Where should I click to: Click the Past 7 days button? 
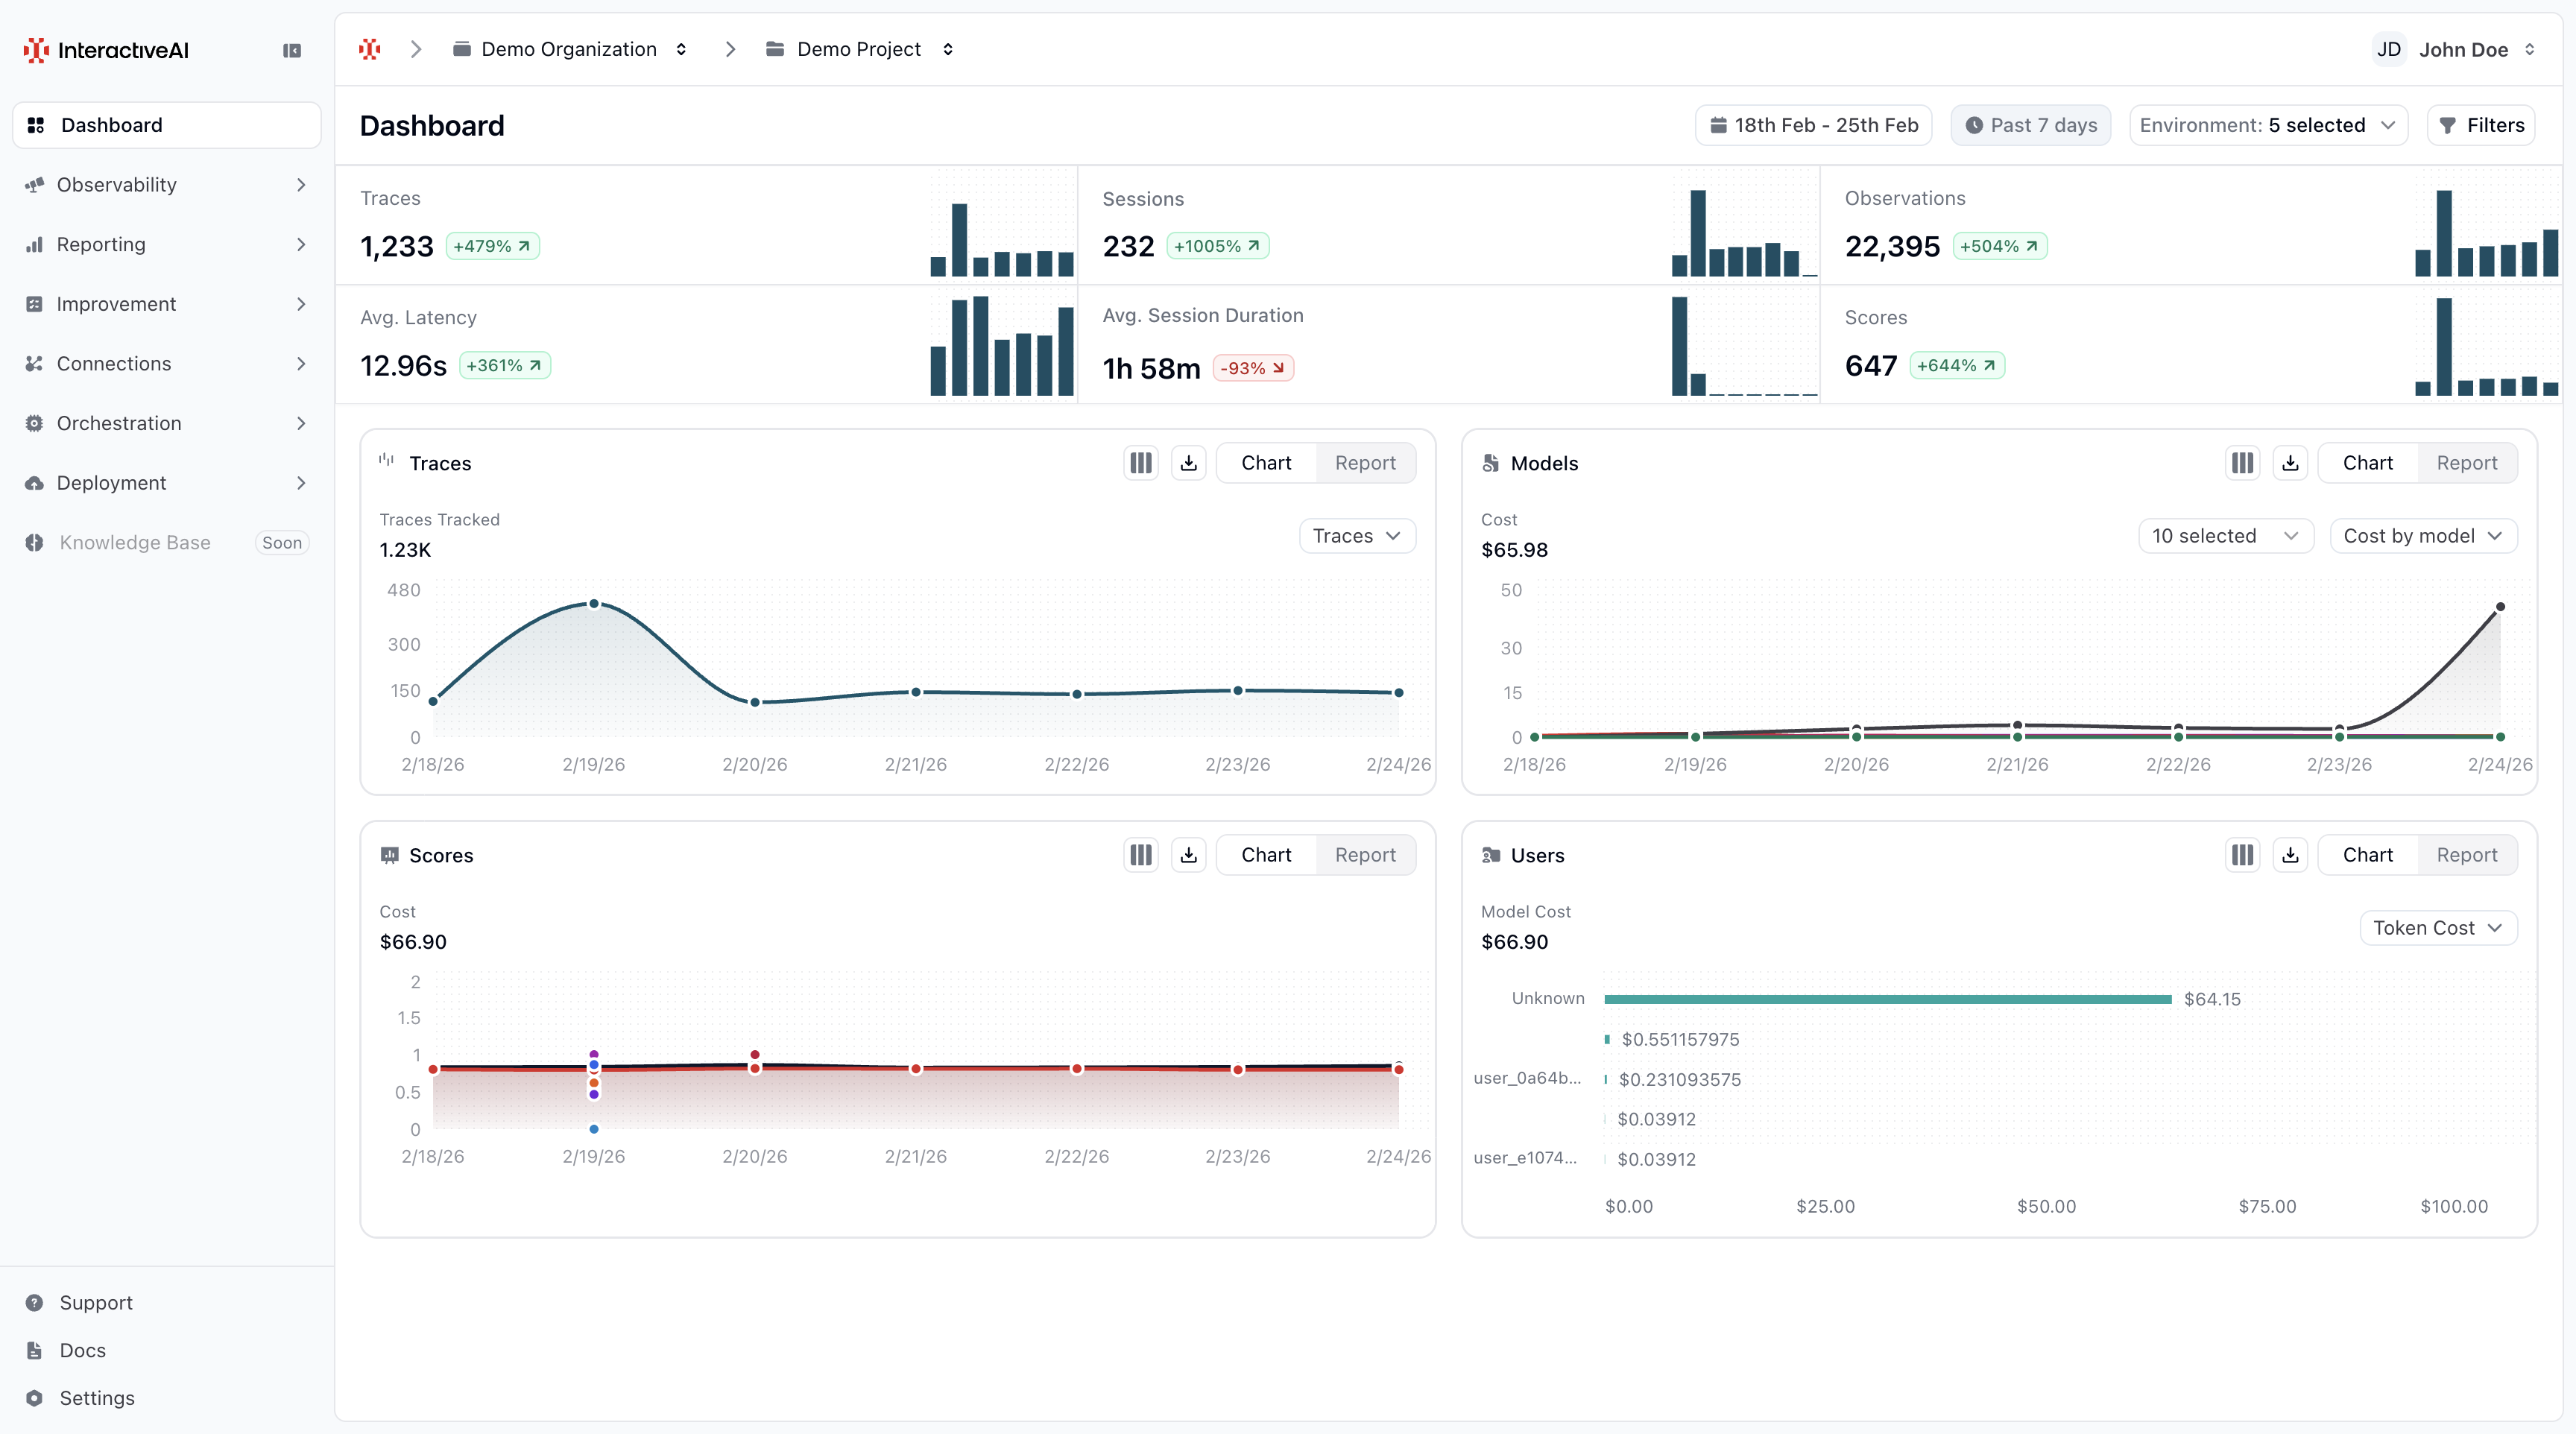(2030, 124)
